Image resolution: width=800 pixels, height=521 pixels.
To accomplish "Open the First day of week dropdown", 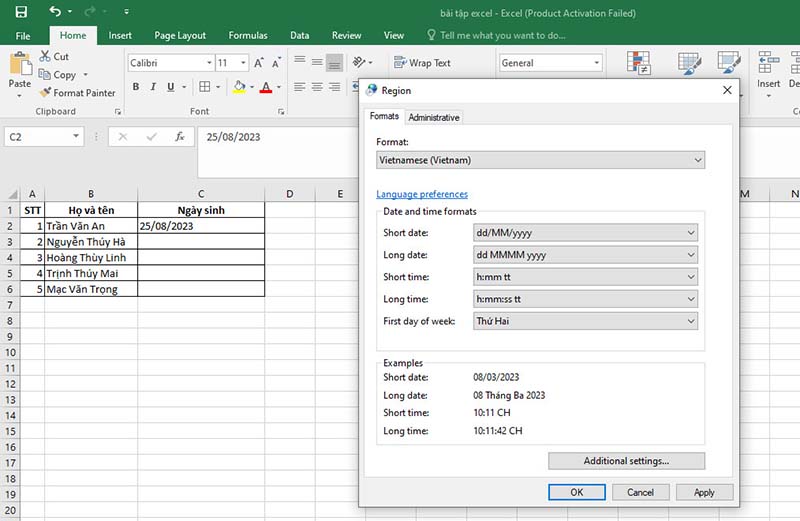I will pyautogui.click(x=585, y=321).
